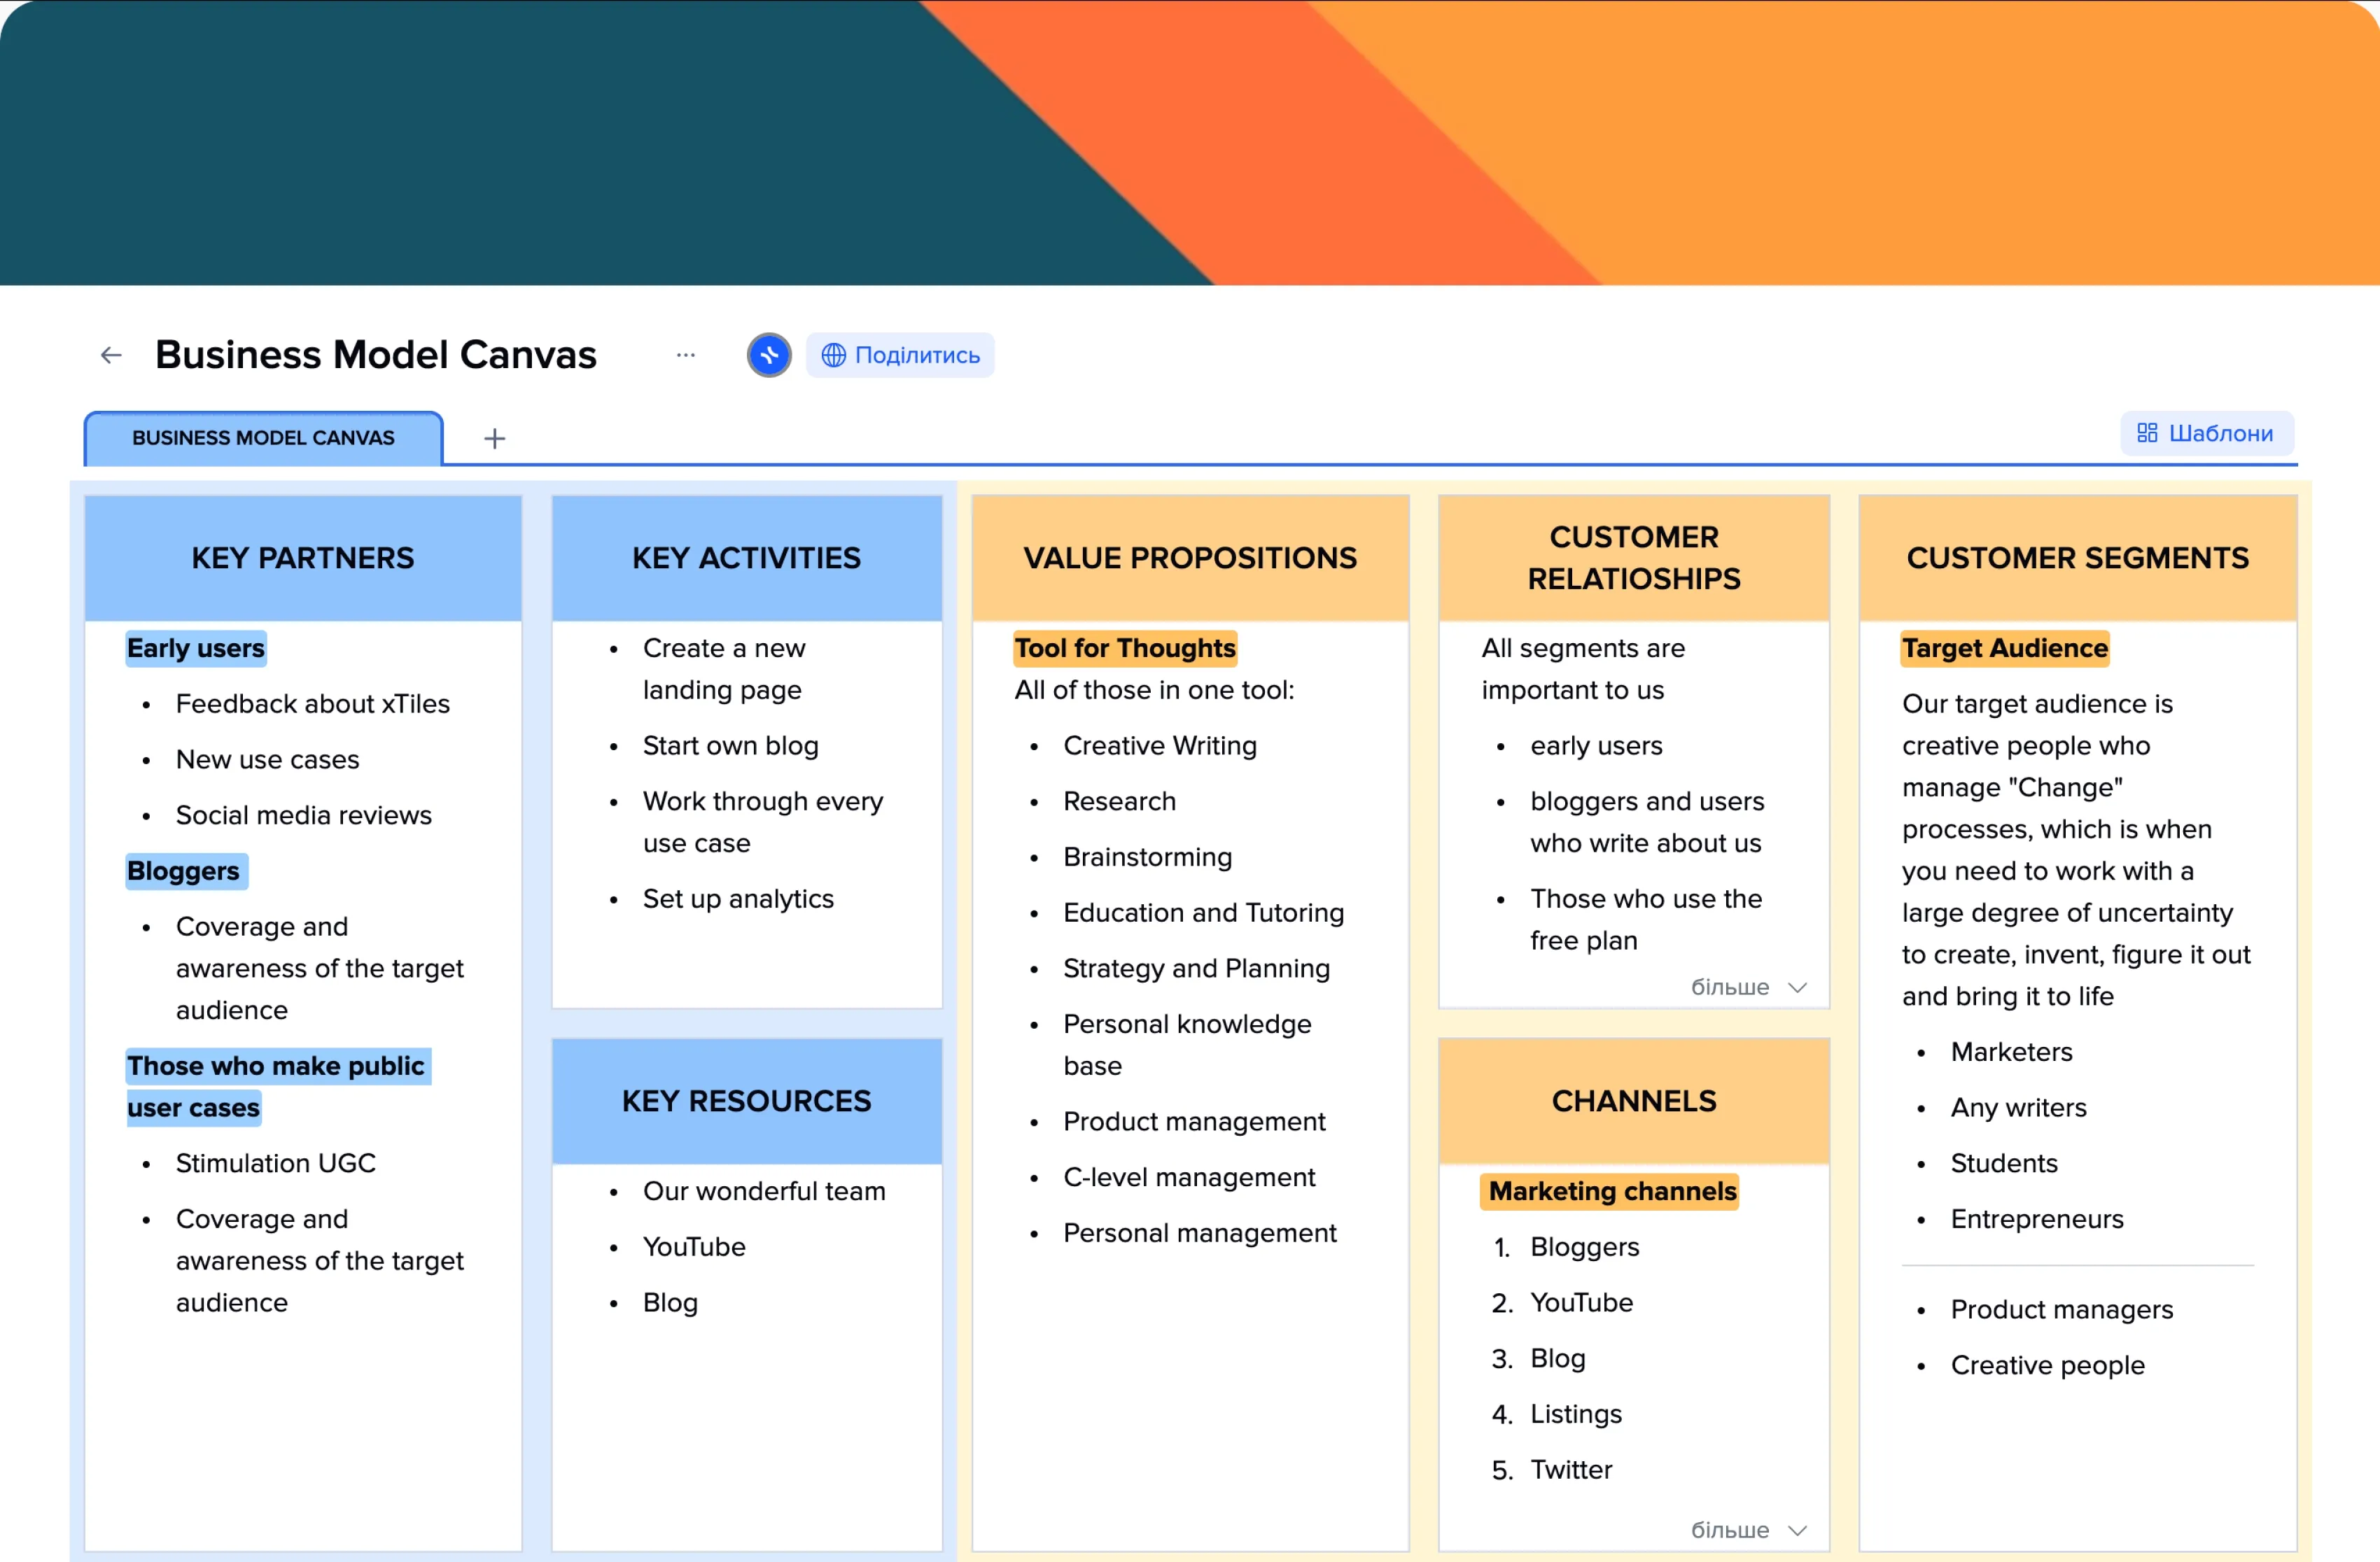Click the back arrow beside the title
The width and height of the screenshot is (2380, 1562).
click(x=111, y=355)
